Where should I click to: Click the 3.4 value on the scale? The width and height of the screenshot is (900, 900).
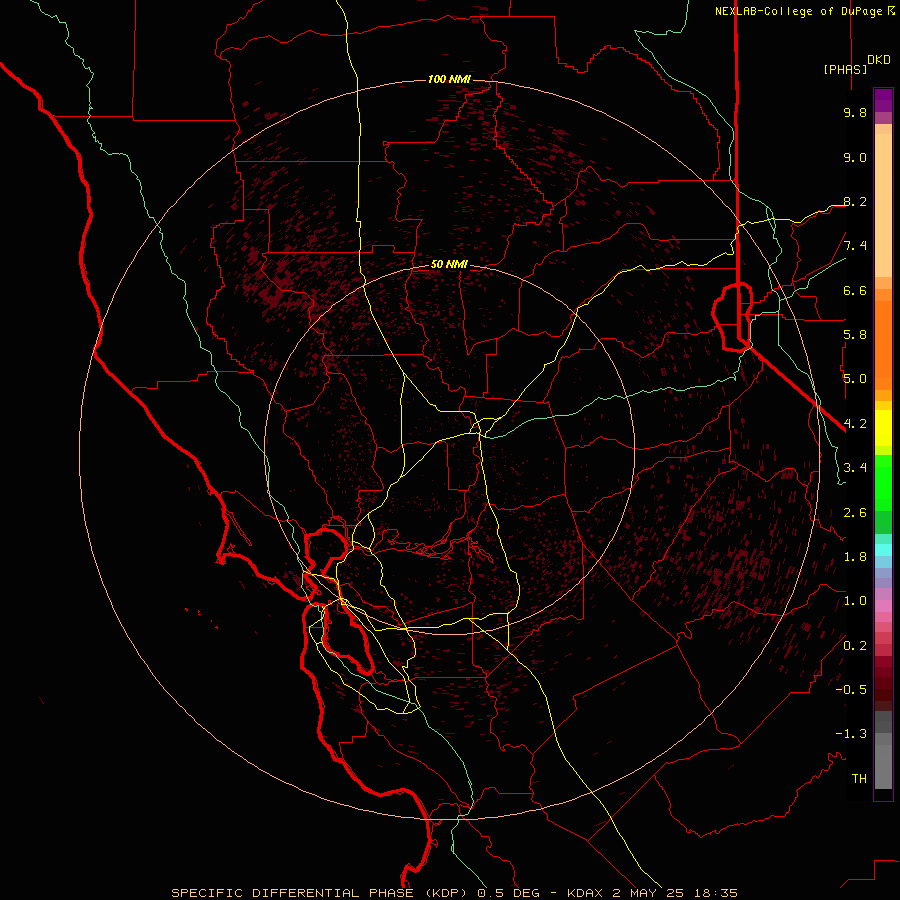855,468
